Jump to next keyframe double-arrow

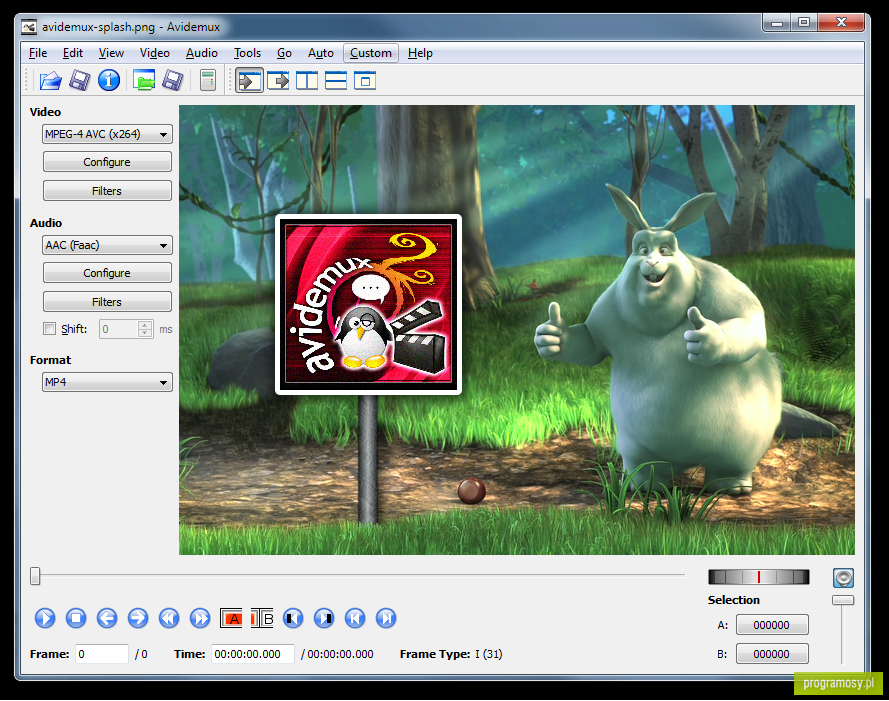point(200,618)
